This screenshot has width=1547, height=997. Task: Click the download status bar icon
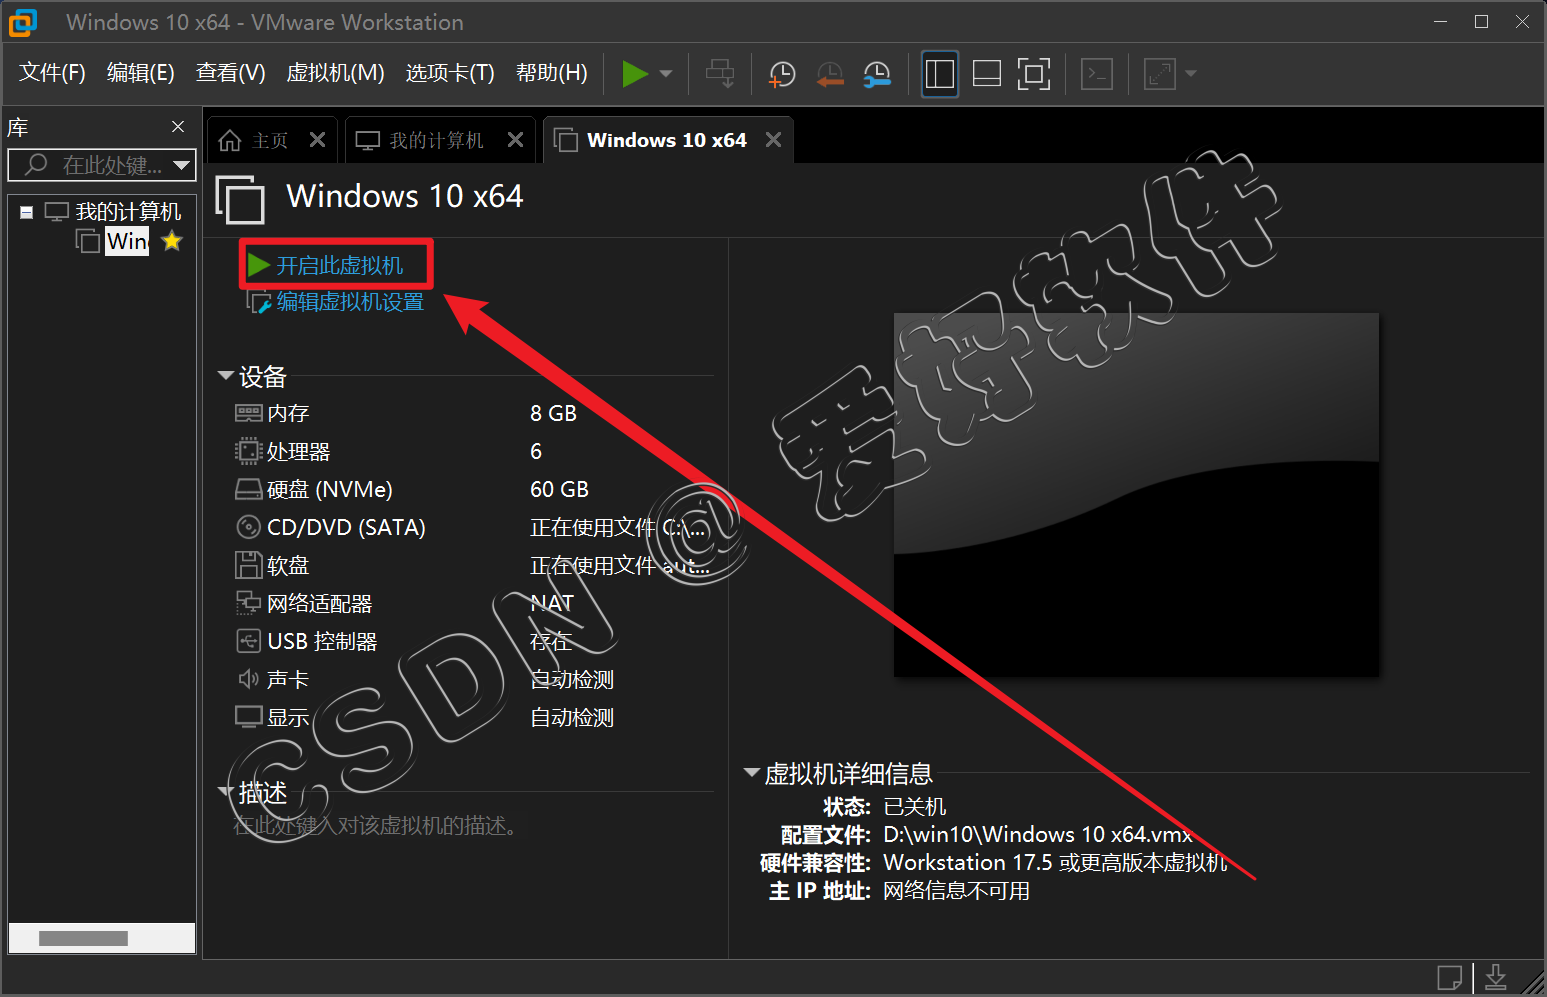1496,977
